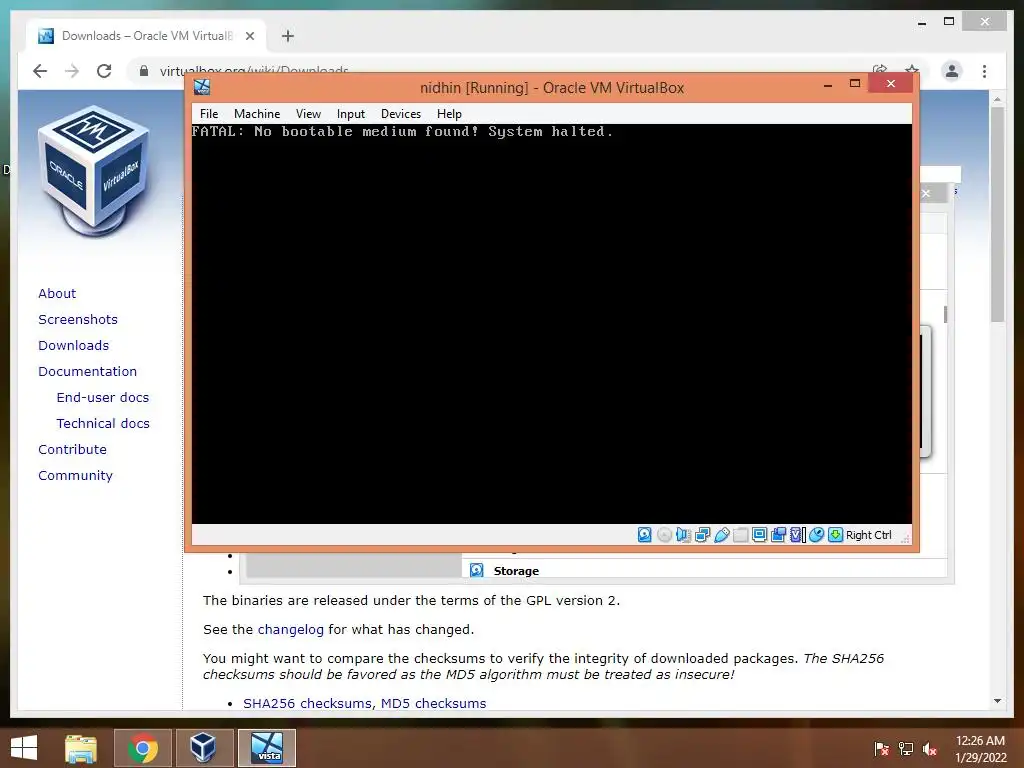Screen dimensions: 1024x768
Task: Open the Devices menu
Action: [x=401, y=114]
